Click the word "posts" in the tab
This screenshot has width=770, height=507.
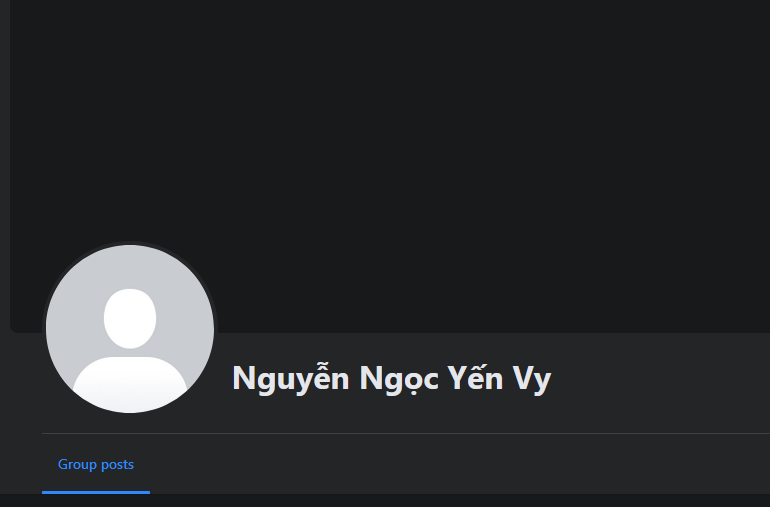pyautogui.click(x=118, y=465)
